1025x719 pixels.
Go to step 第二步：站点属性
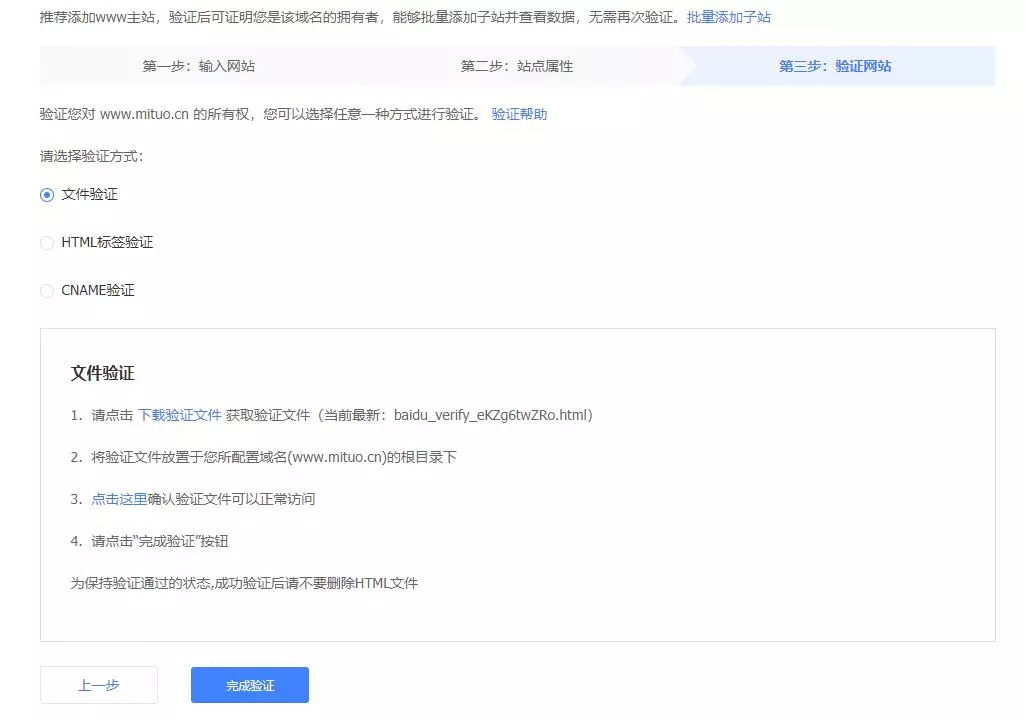coord(516,67)
